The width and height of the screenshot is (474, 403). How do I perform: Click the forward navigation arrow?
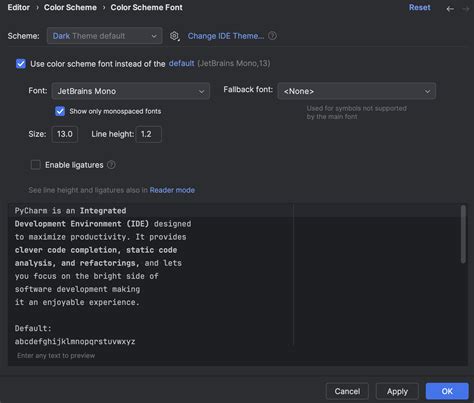click(465, 9)
